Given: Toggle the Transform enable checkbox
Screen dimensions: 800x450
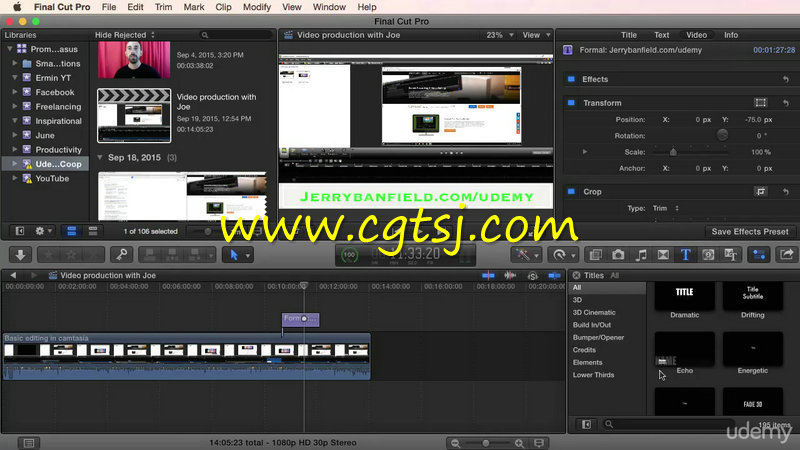Looking at the screenshot, I should point(571,103).
